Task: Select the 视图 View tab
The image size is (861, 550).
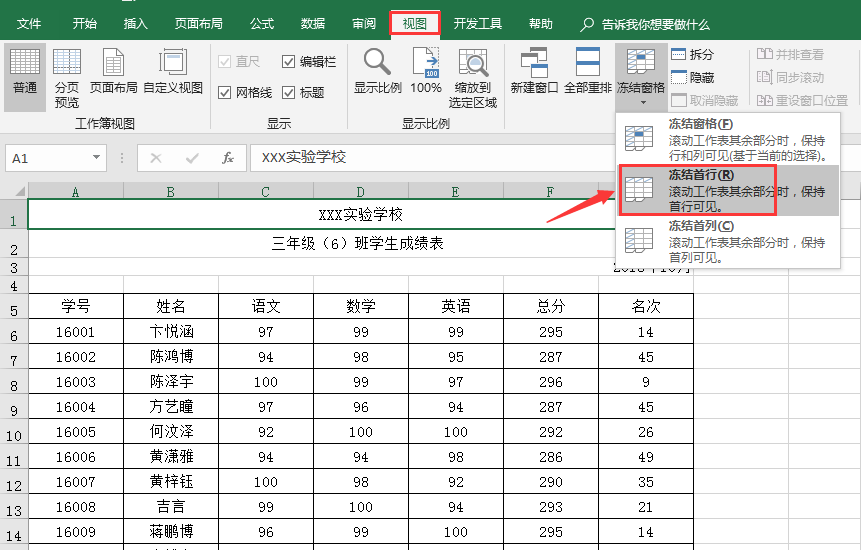Action: click(x=415, y=24)
